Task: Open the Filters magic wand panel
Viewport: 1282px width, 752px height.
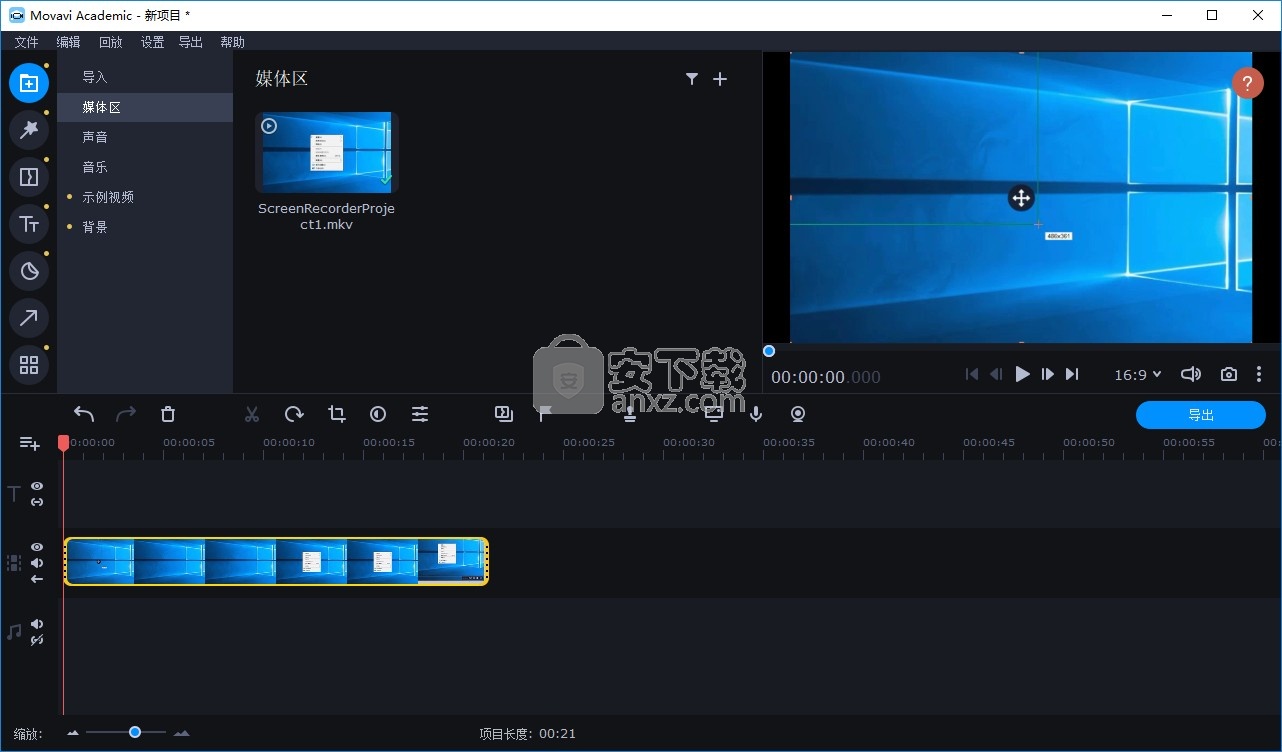Action: (x=29, y=130)
